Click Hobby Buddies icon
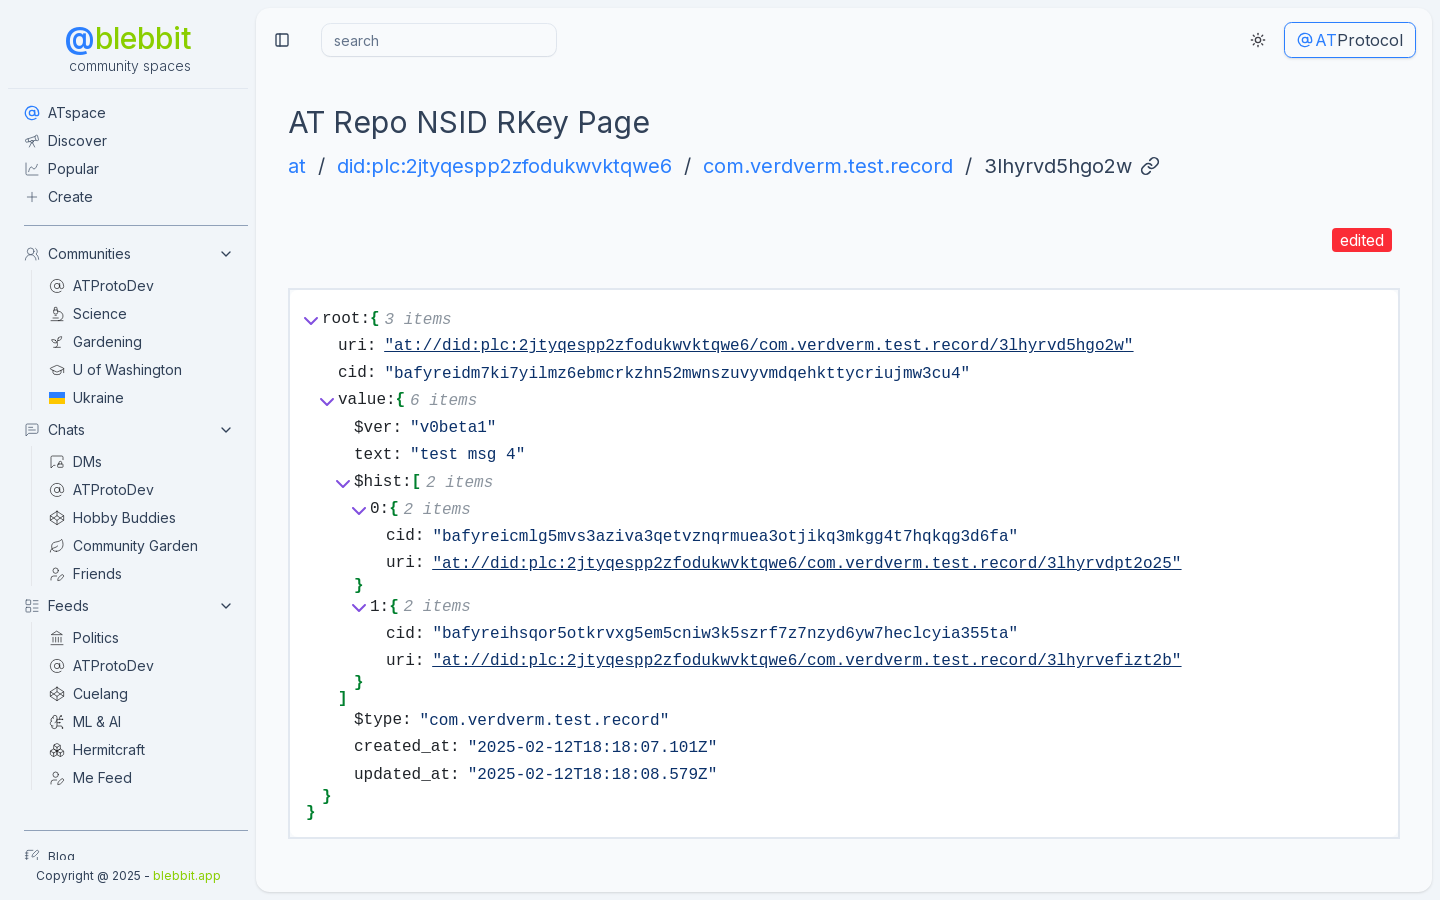This screenshot has width=1440, height=900. coord(57,518)
